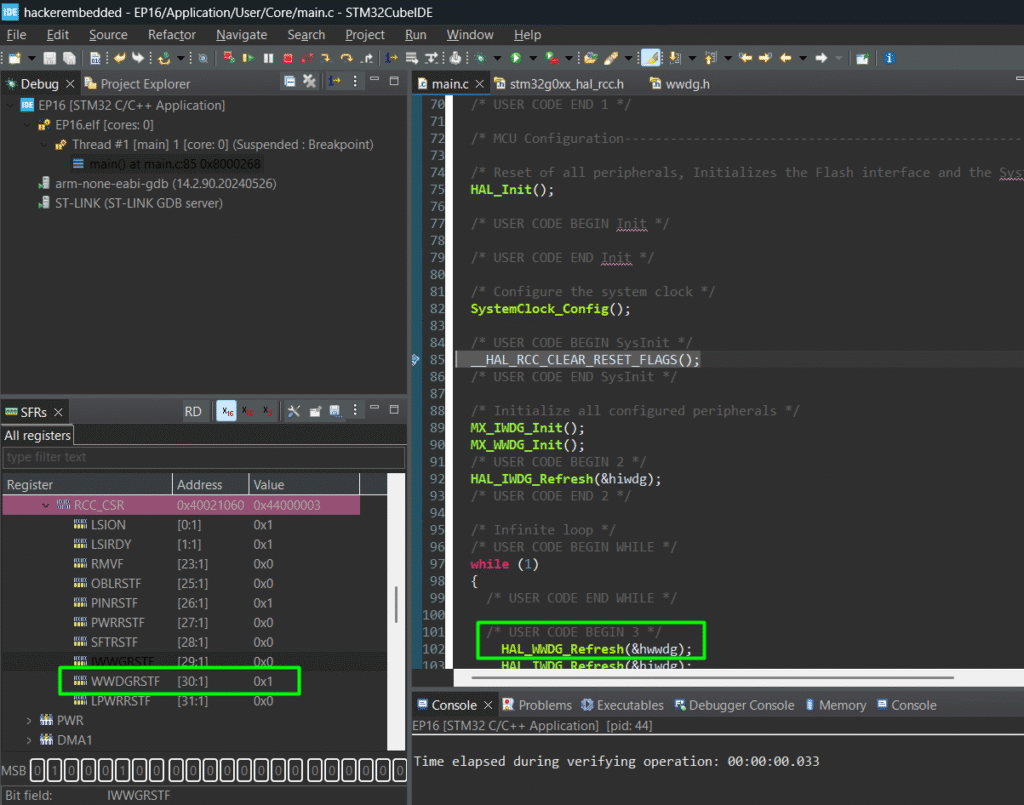Open the Refactor menu
This screenshot has height=805, width=1024.
click(x=172, y=35)
